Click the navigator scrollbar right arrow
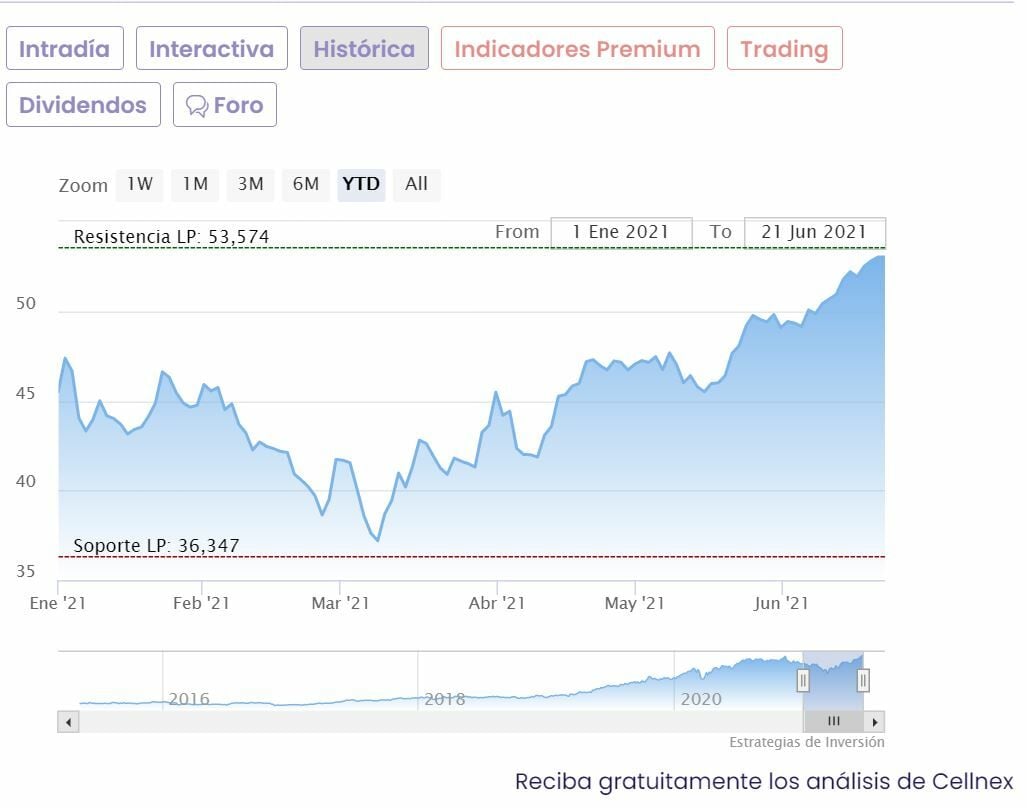1027x808 pixels. coord(875,721)
